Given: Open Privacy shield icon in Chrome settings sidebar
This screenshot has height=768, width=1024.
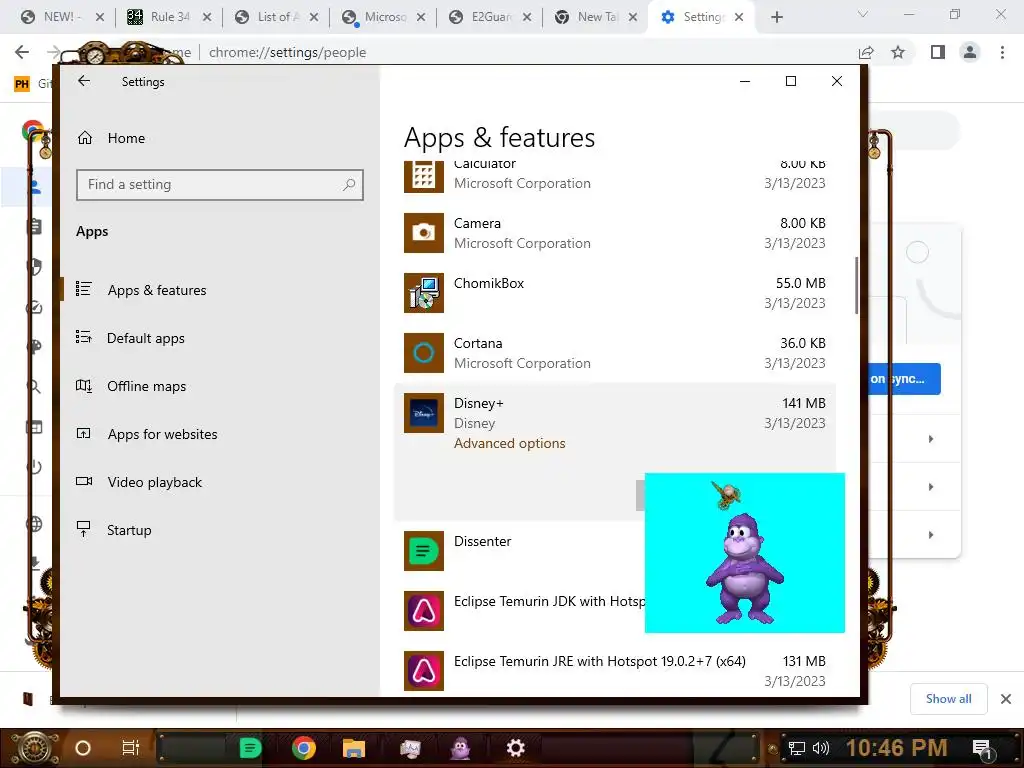Looking at the screenshot, I should pos(35,266).
